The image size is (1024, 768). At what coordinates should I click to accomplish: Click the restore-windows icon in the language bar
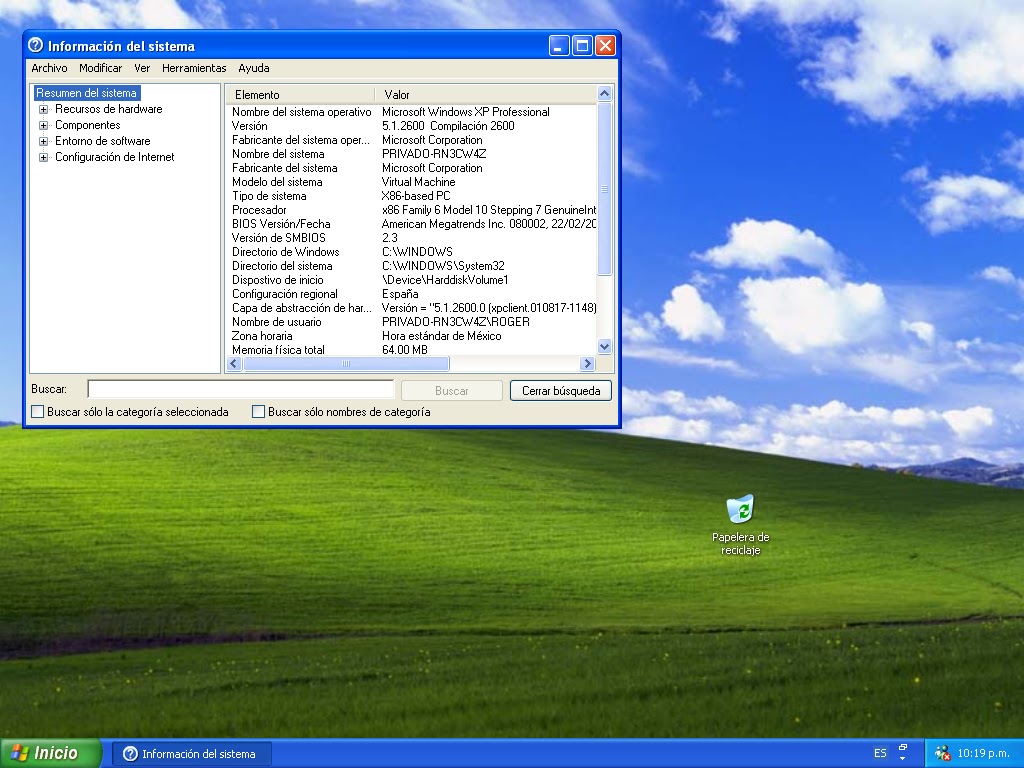point(902,747)
